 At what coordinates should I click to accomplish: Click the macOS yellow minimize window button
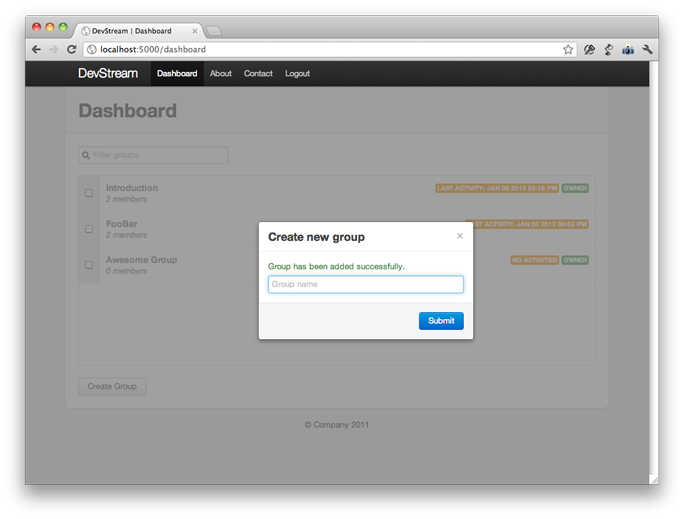coord(50,27)
